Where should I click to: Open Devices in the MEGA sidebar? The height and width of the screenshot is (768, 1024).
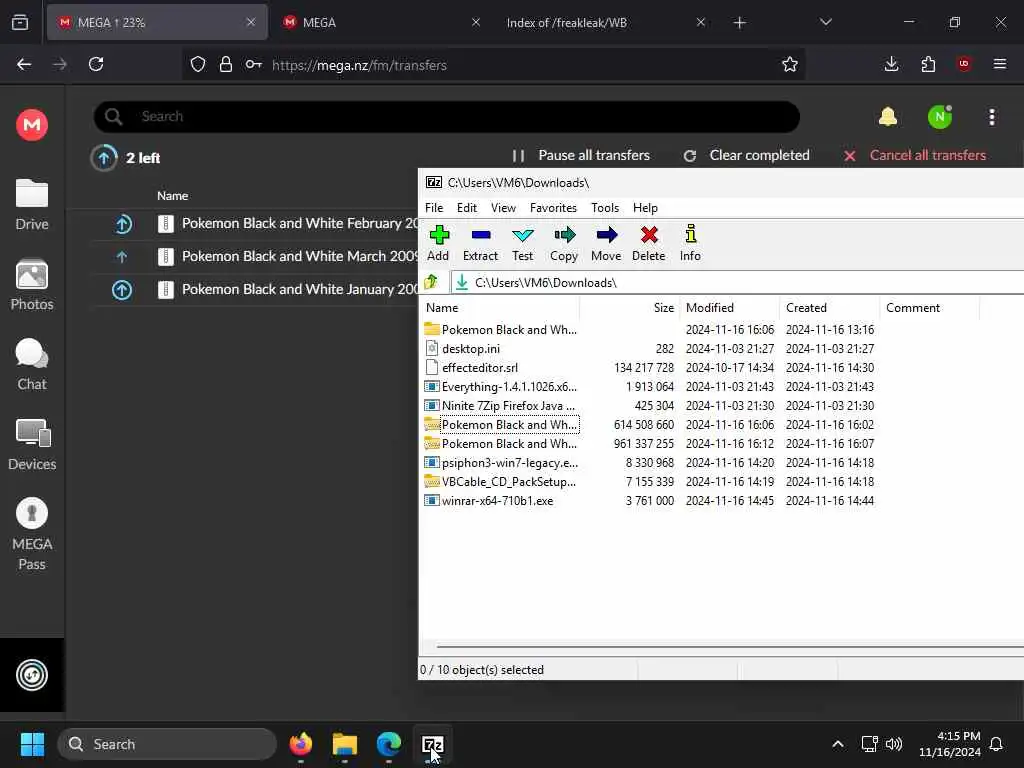click(x=32, y=445)
